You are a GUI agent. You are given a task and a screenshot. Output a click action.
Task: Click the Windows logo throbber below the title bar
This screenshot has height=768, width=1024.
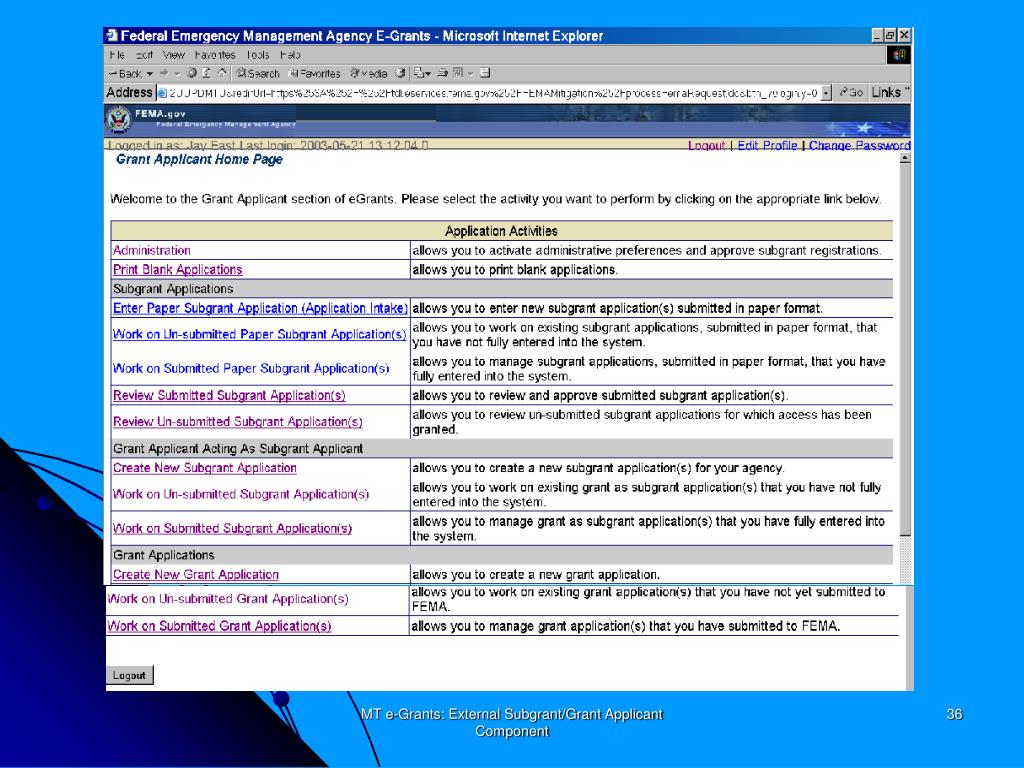click(899, 55)
